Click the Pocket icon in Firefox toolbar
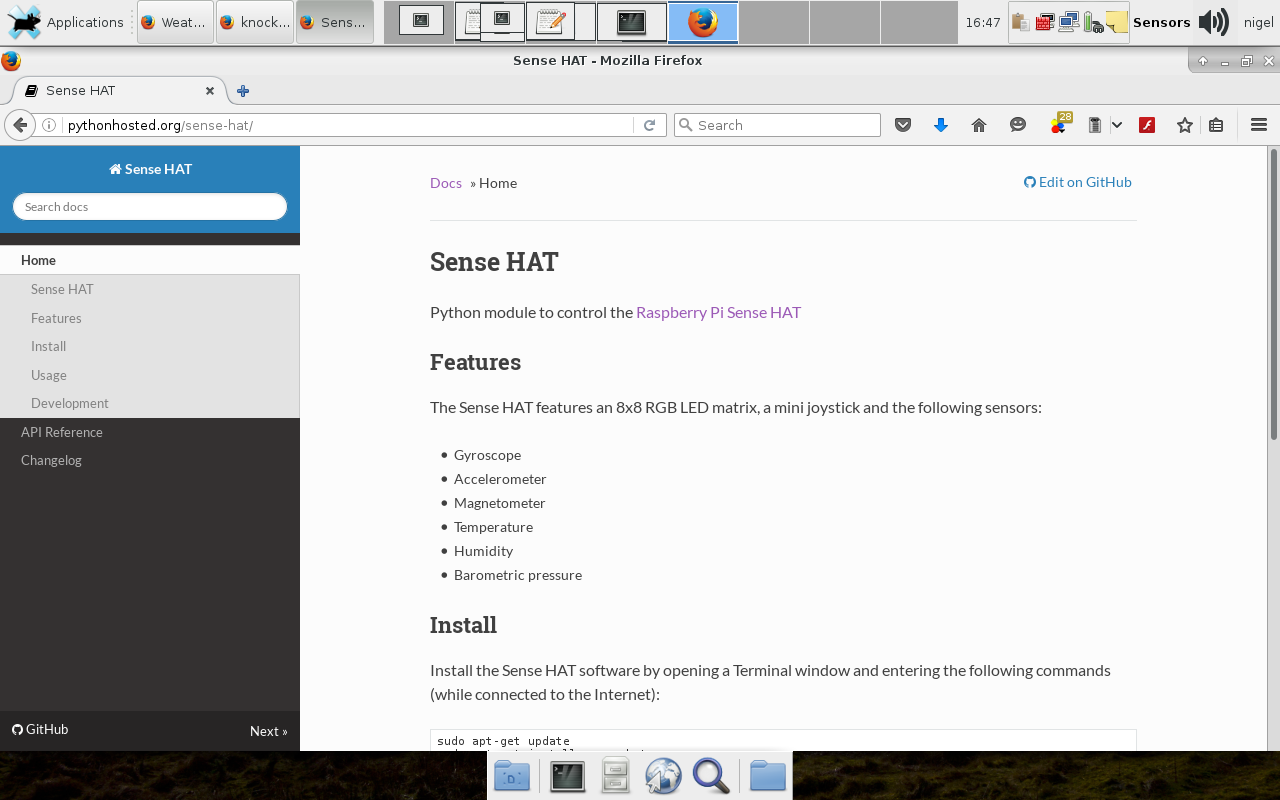 pyautogui.click(x=903, y=125)
